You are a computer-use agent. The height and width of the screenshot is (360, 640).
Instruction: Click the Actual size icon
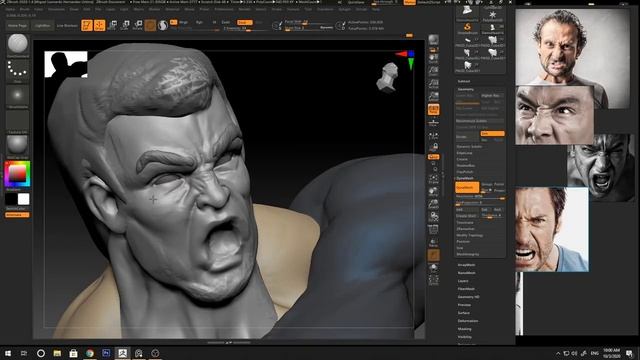click(x=433, y=84)
